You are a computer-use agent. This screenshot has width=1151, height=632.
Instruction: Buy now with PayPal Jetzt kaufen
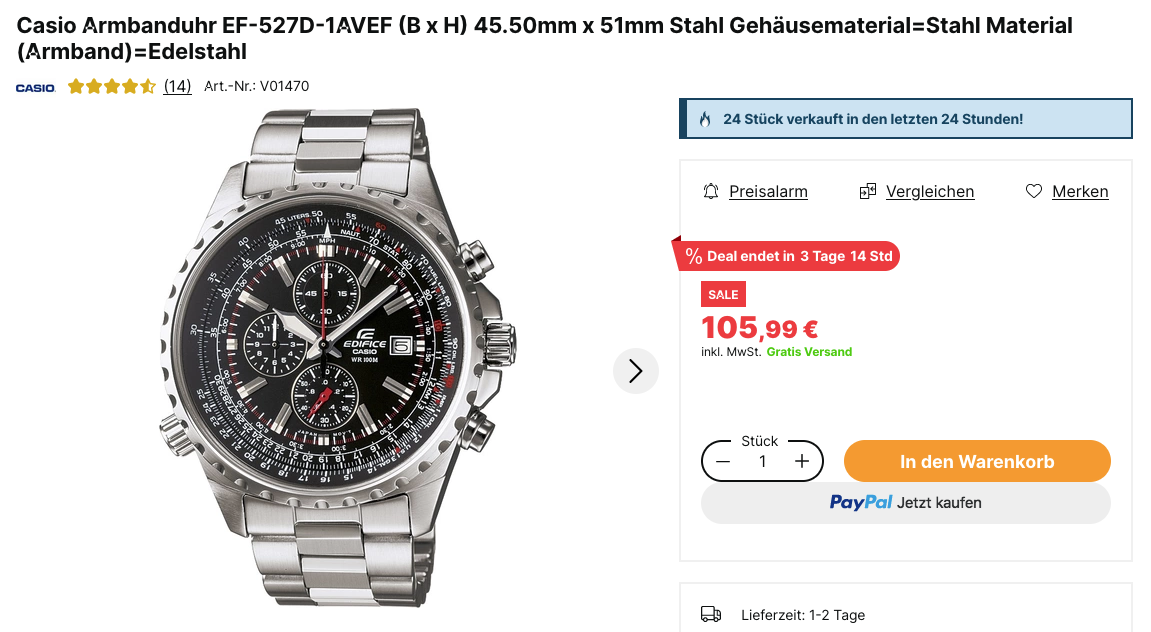(905, 503)
